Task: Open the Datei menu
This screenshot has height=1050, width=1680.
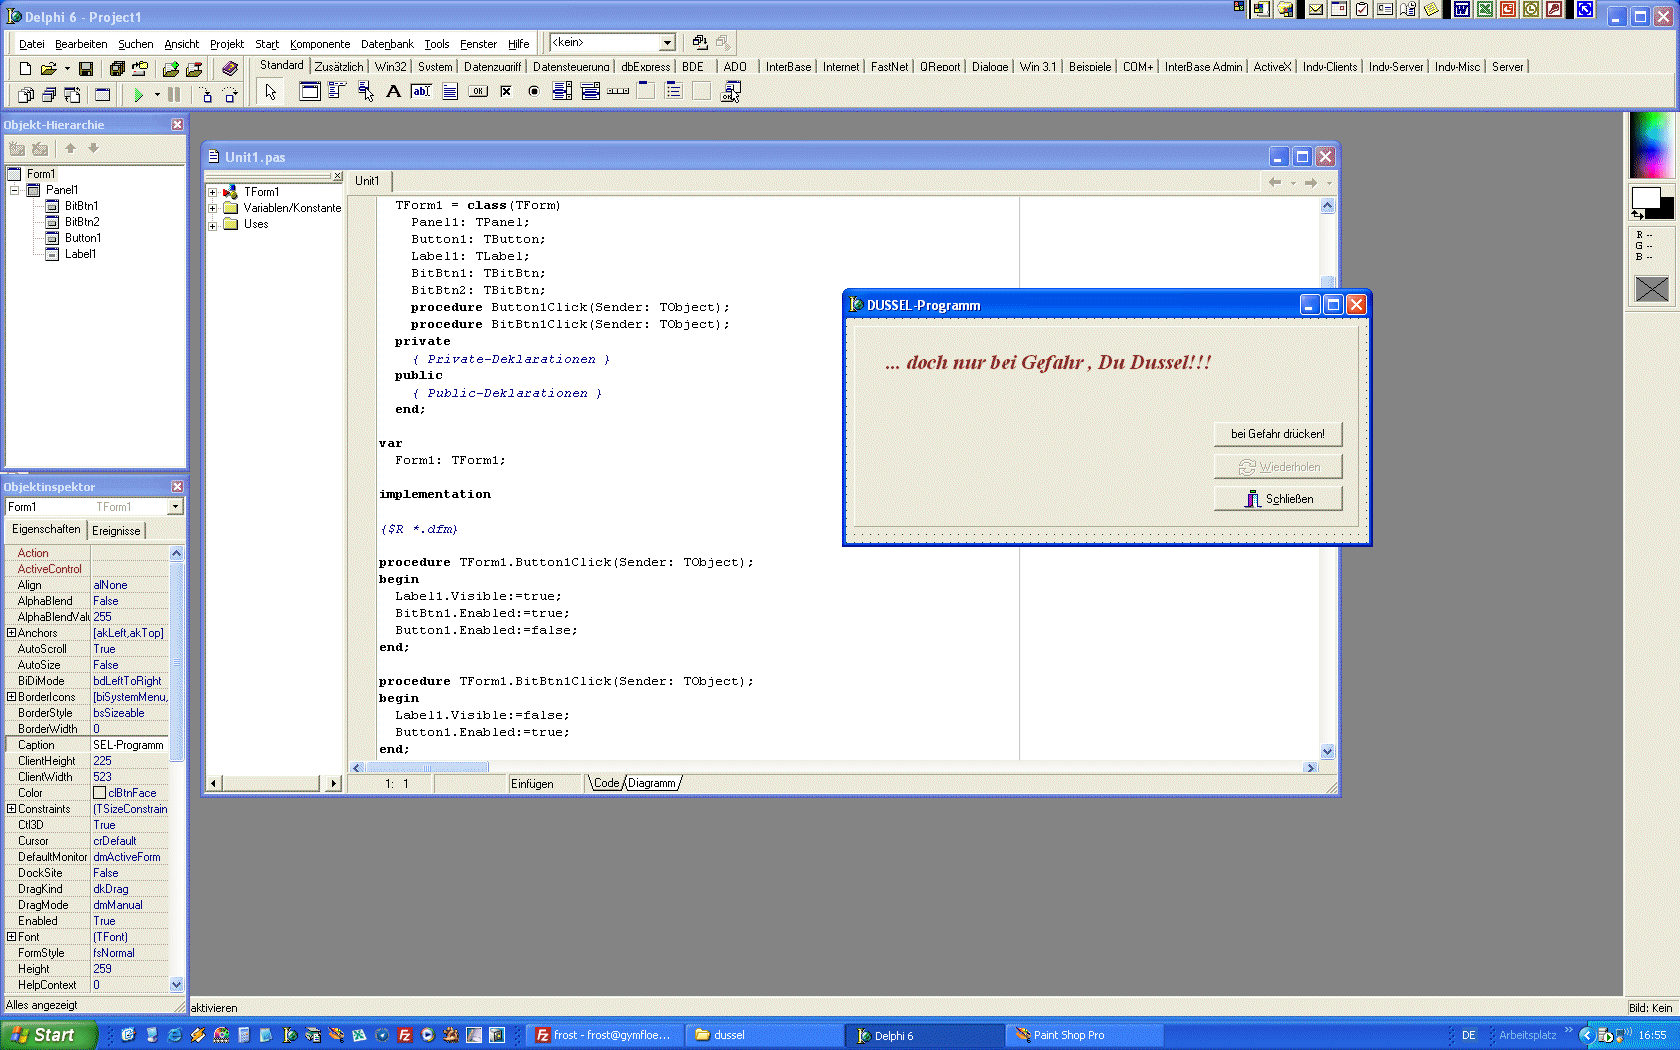Action: 31,44
